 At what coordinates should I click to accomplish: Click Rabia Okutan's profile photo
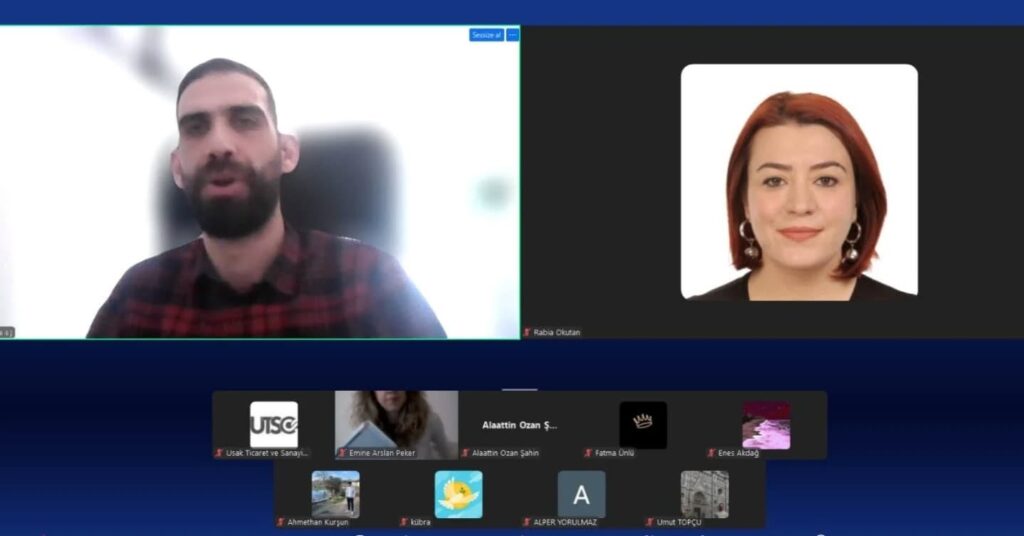[x=799, y=182]
